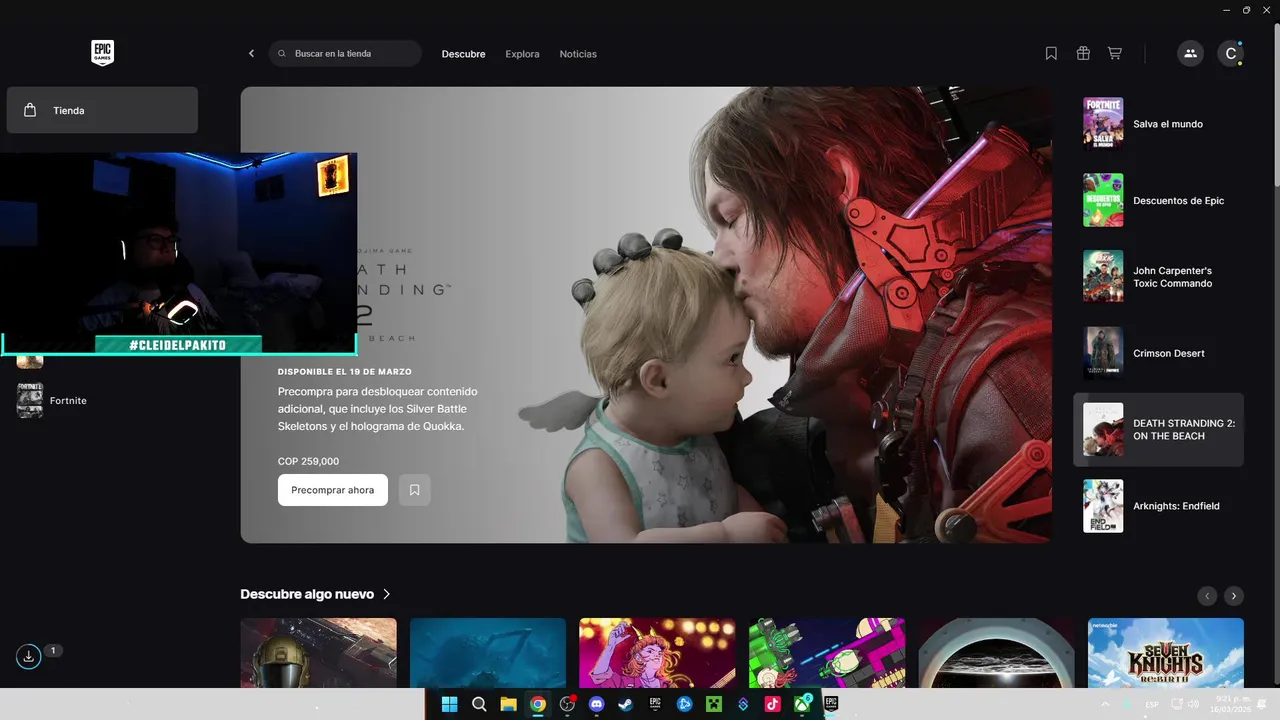Expand the Descubre algo nuevo section
Image resolution: width=1280 pixels, height=720 pixels.
point(315,594)
